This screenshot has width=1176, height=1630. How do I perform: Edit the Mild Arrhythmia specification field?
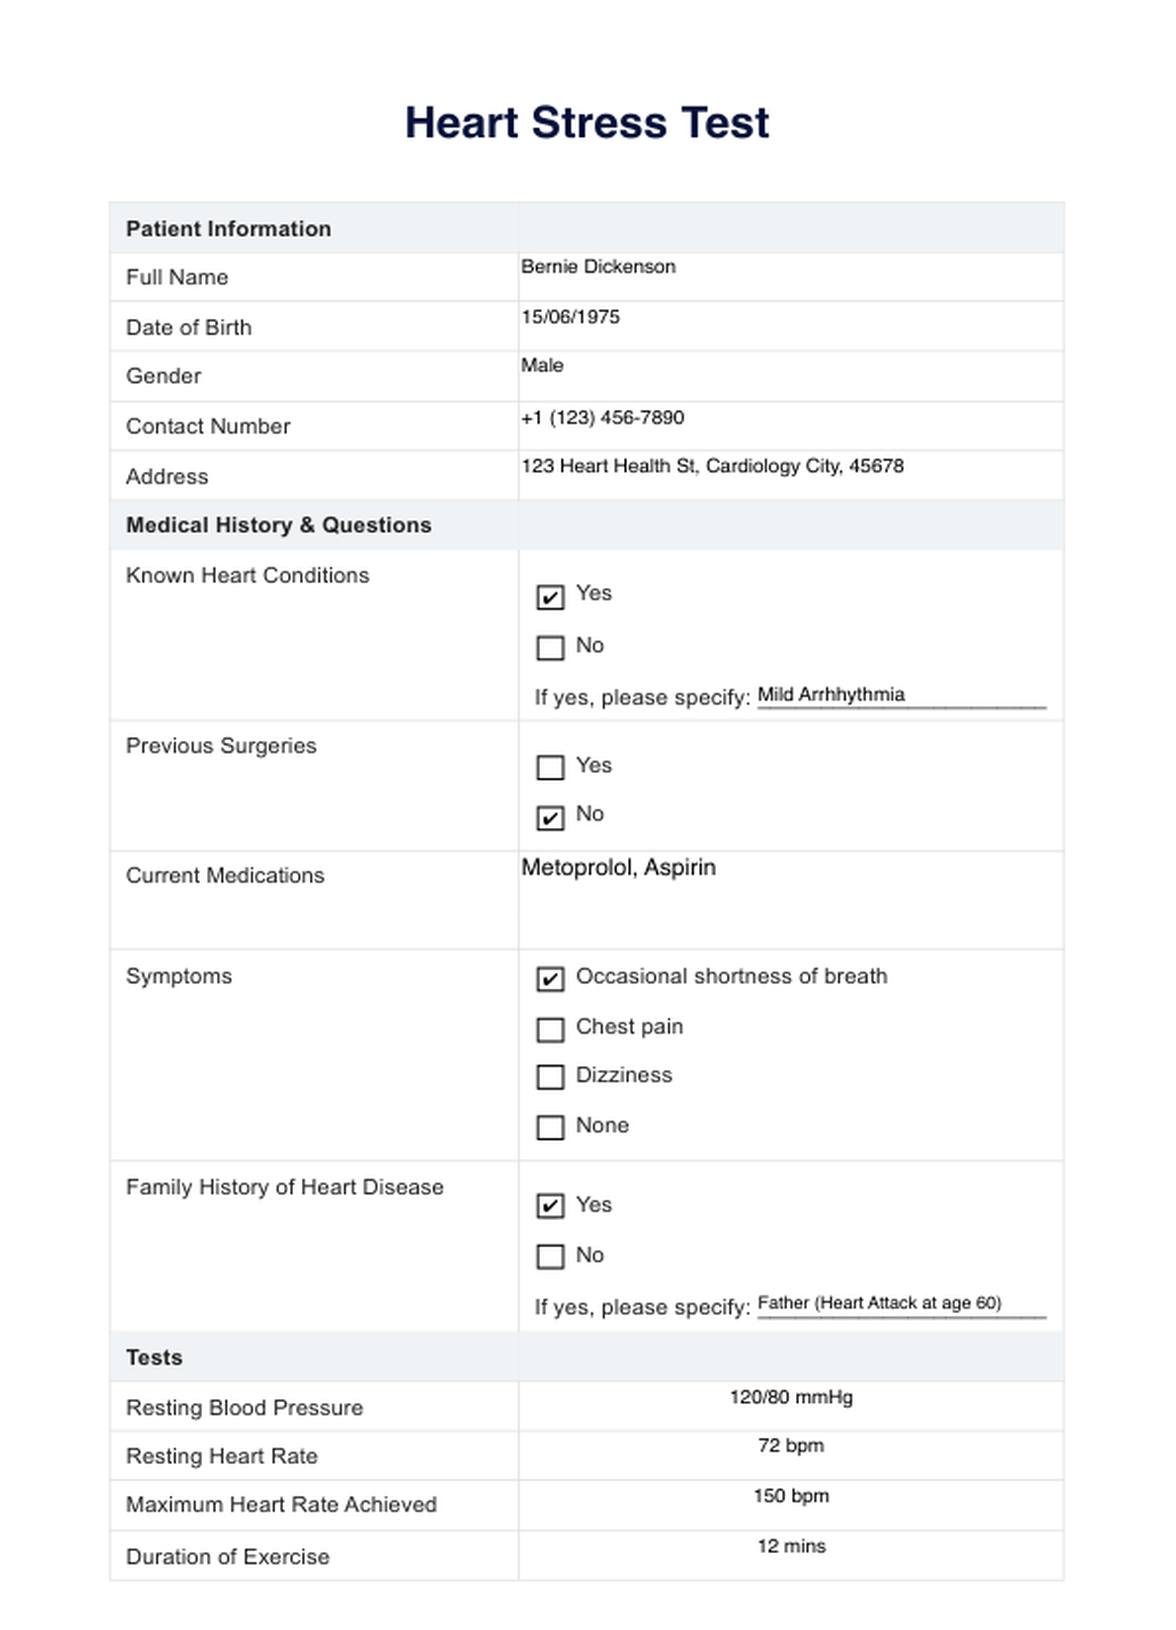click(900, 695)
